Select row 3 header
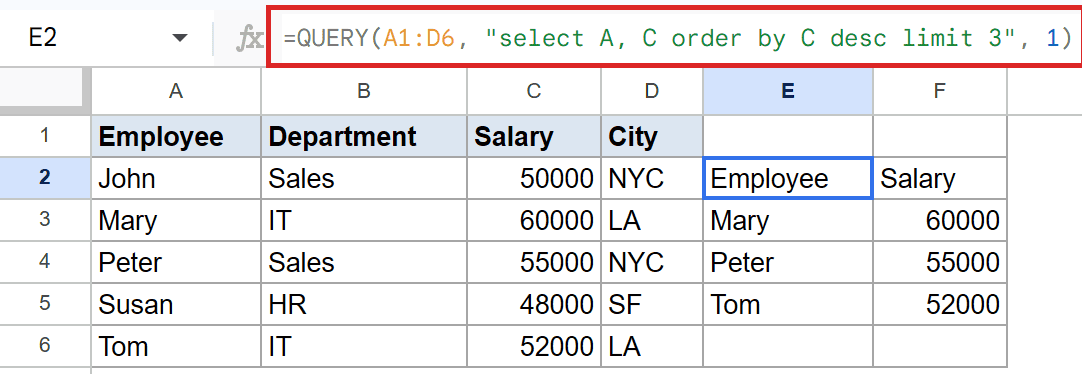 (45, 220)
